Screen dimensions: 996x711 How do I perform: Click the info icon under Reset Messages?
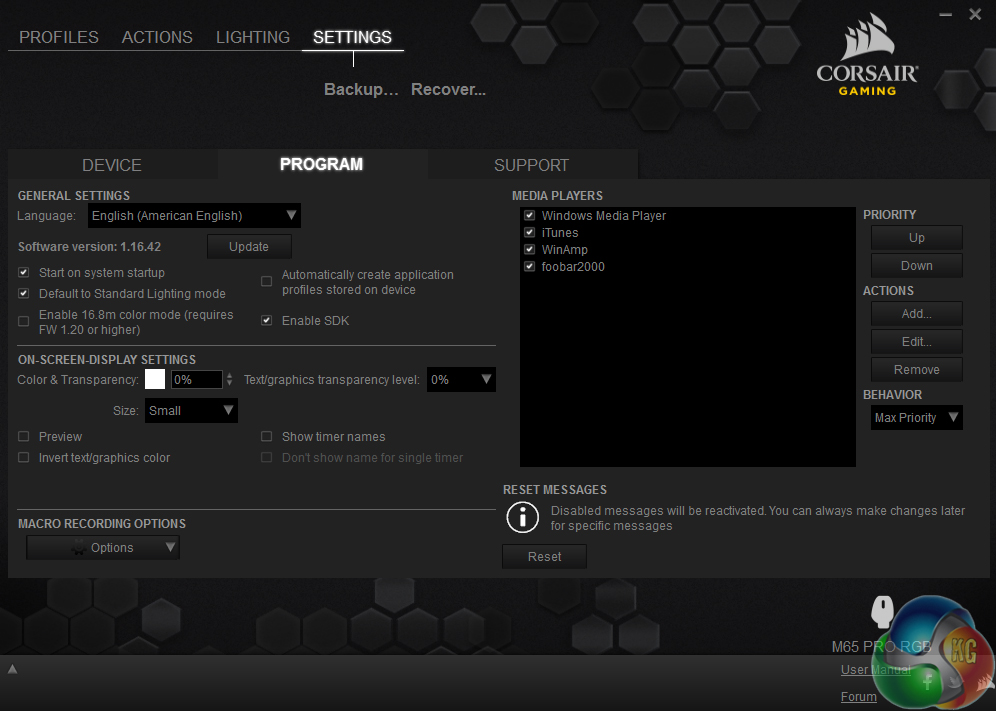pyautogui.click(x=522, y=518)
